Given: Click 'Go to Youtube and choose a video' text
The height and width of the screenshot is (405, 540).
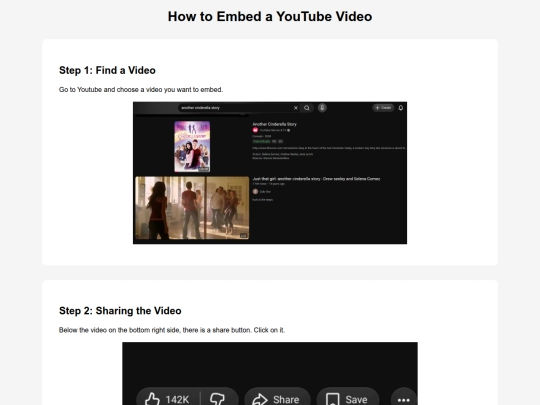Looking at the screenshot, I should pyautogui.click(x=141, y=90).
